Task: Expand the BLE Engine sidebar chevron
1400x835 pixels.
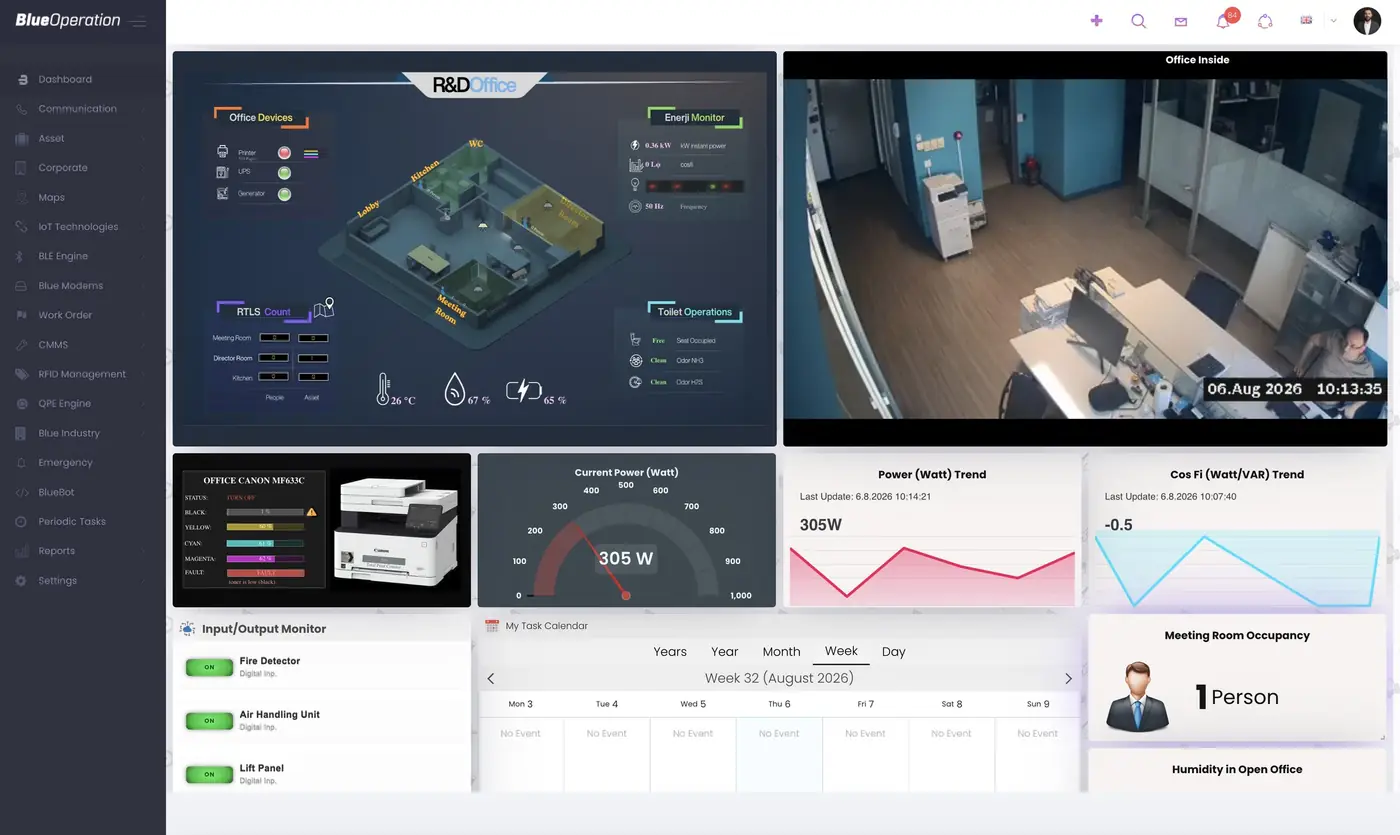Action: [x=143, y=256]
